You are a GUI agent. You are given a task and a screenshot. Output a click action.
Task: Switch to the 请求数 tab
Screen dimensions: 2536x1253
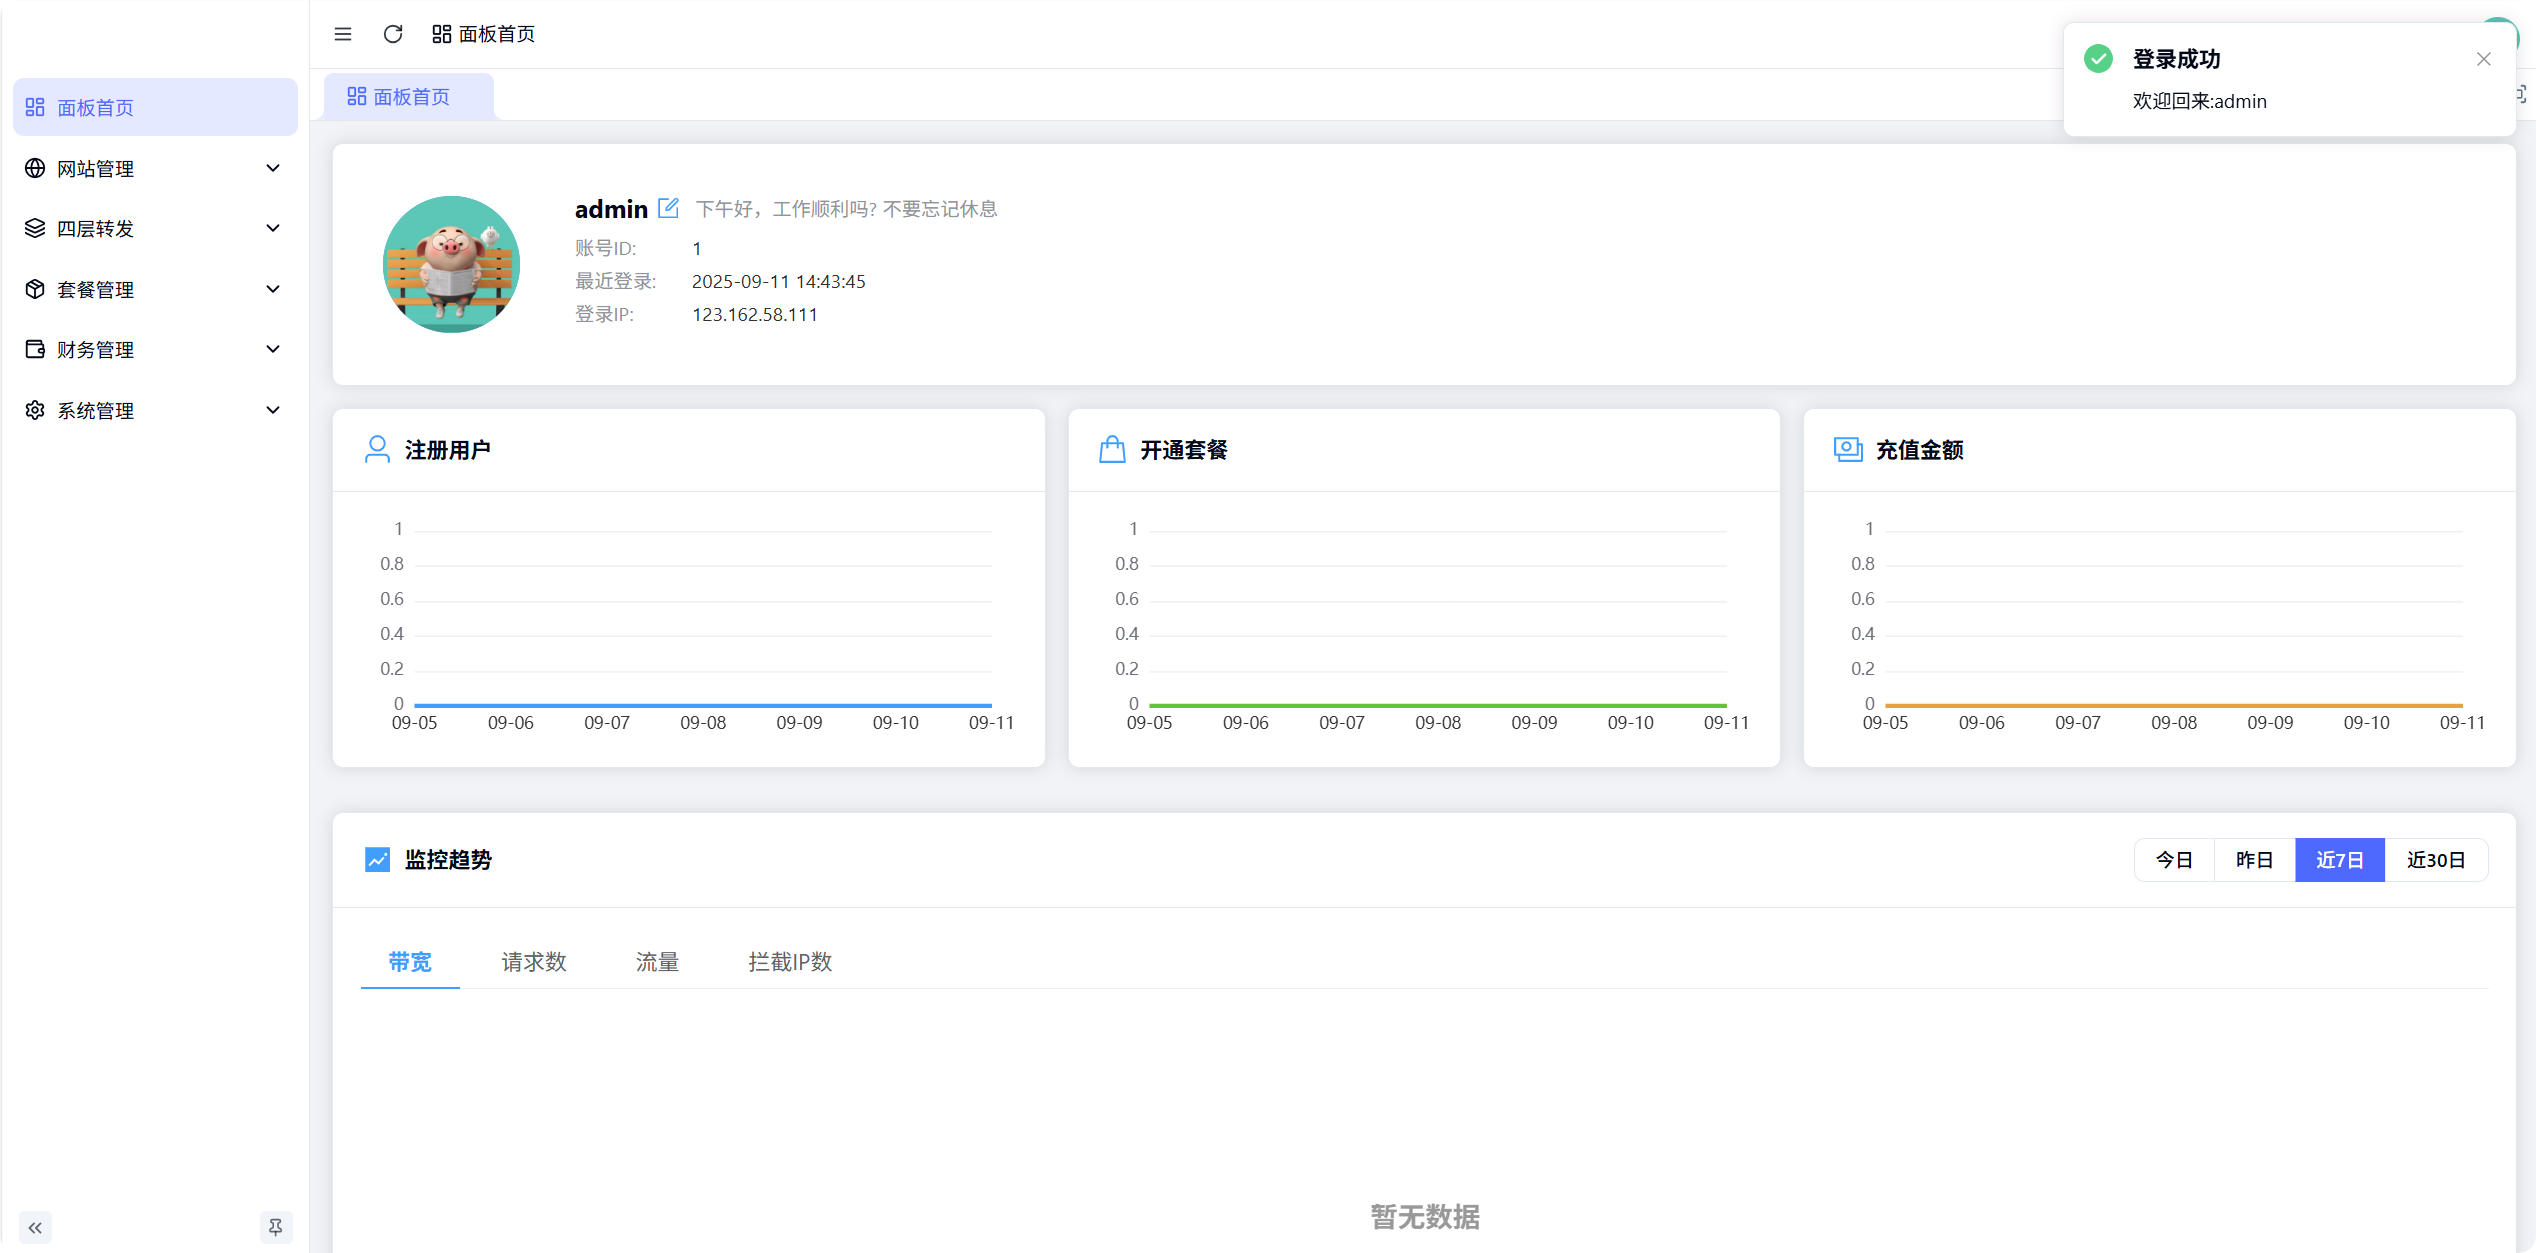pos(533,961)
